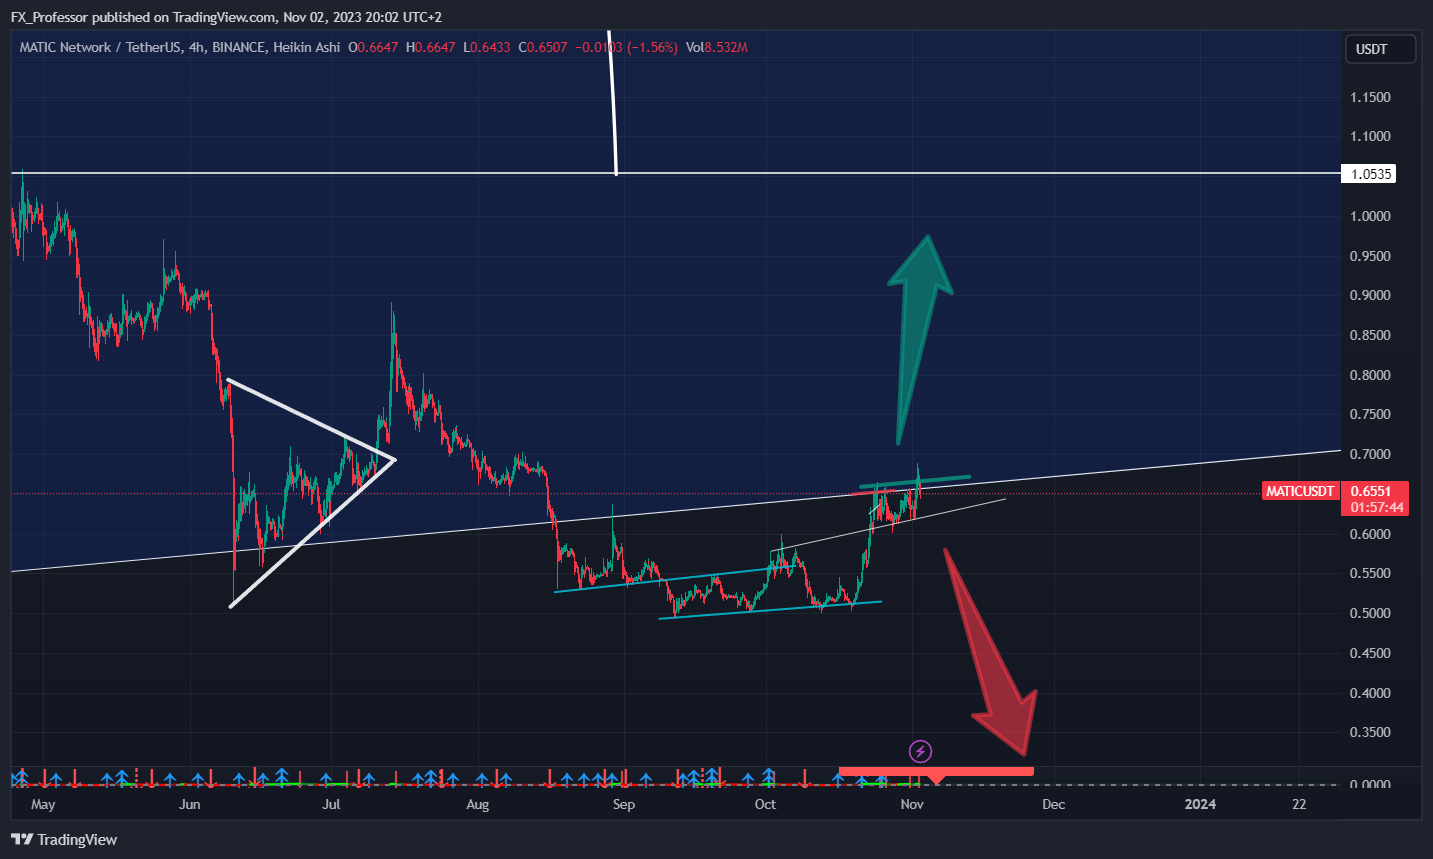Click the Sep label on time axis

tap(624, 804)
